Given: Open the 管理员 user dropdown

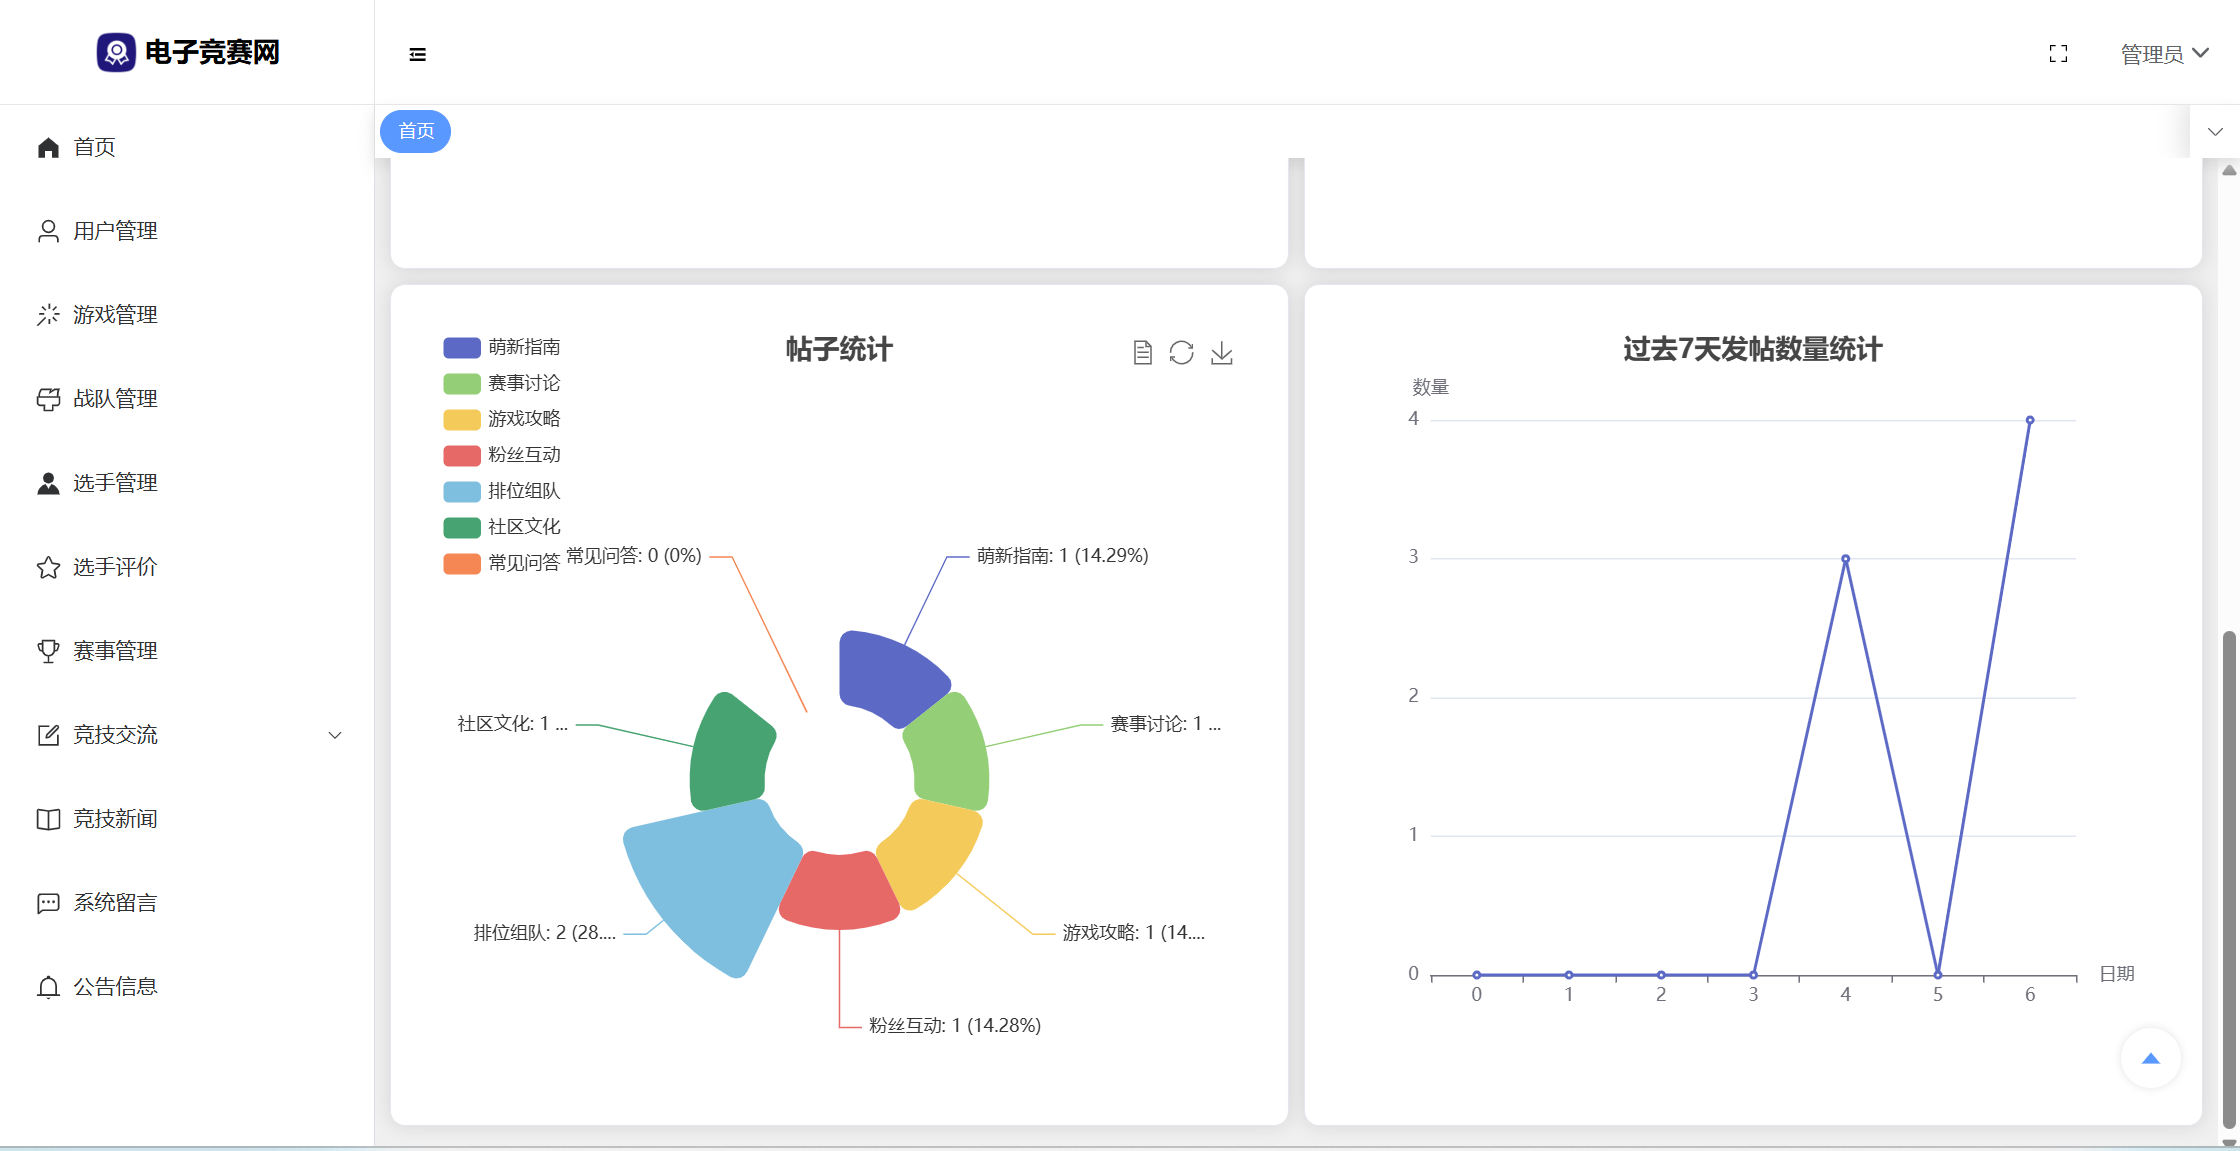Looking at the screenshot, I should point(2163,54).
